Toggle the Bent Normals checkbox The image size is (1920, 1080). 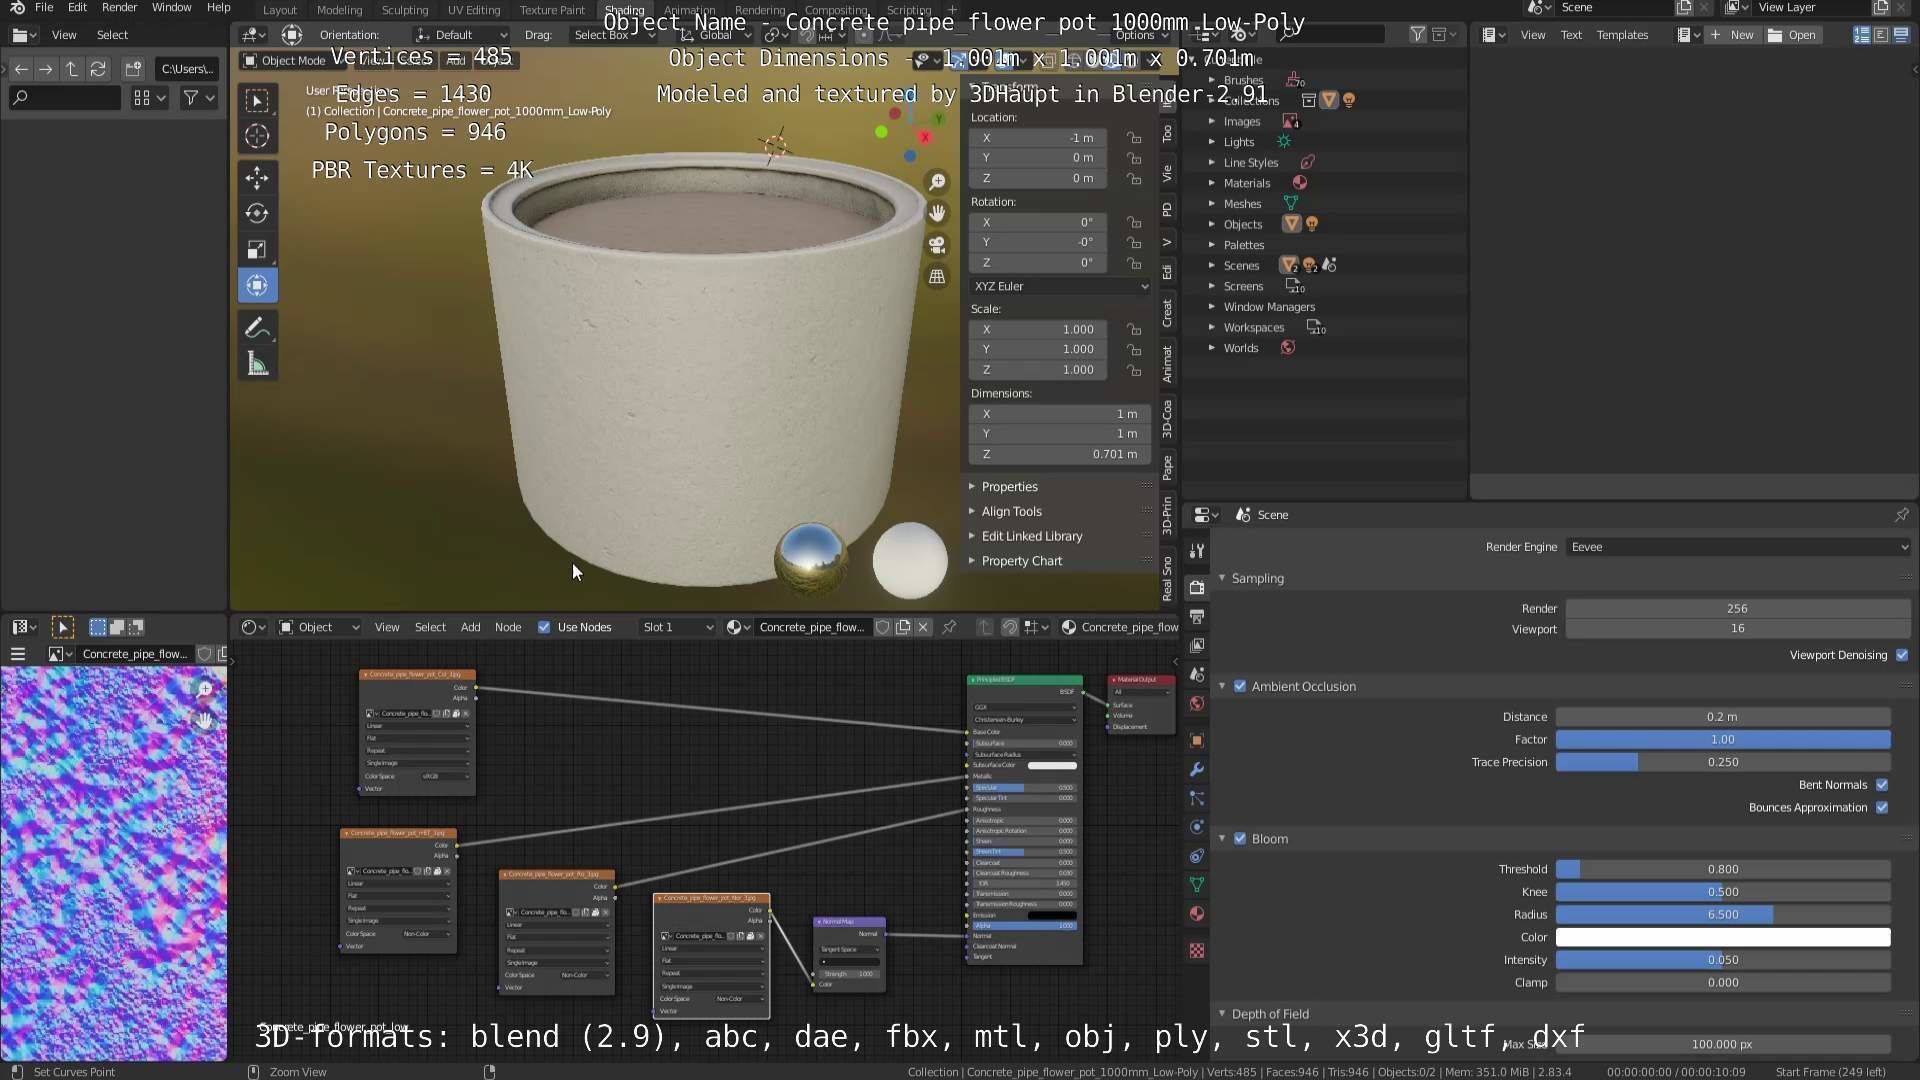(1882, 785)
